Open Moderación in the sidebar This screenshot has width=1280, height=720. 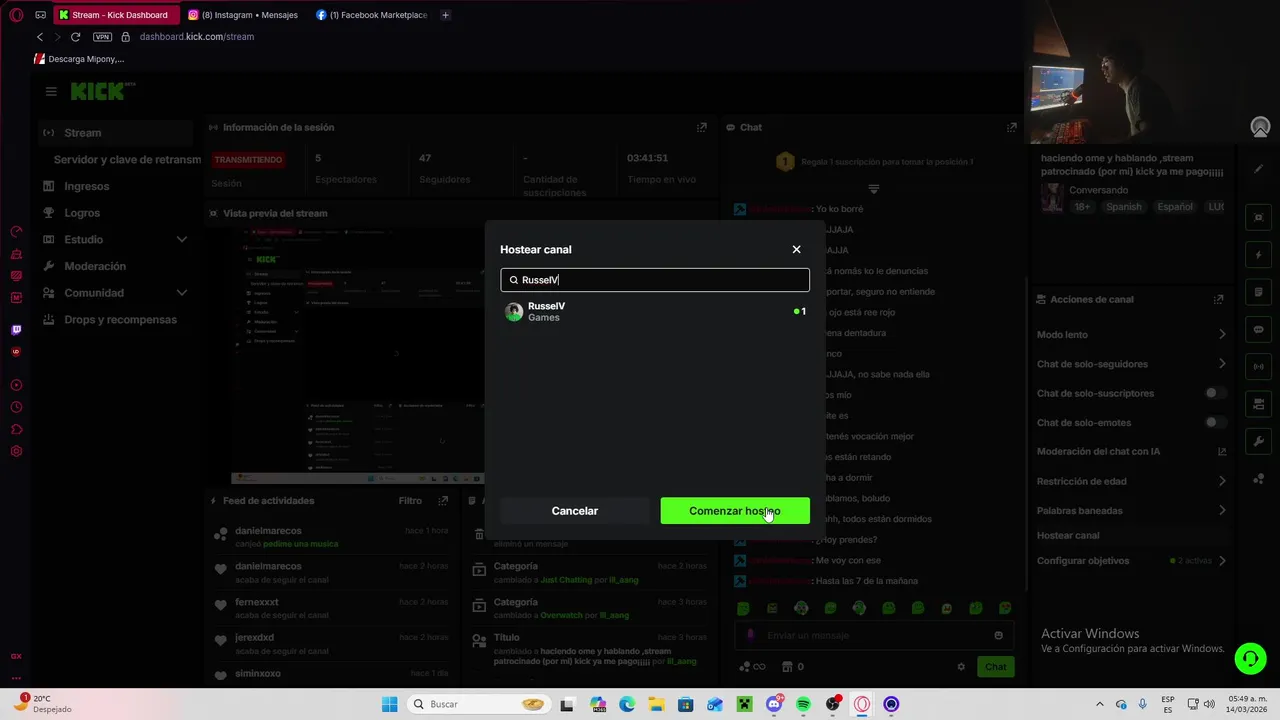116,266
